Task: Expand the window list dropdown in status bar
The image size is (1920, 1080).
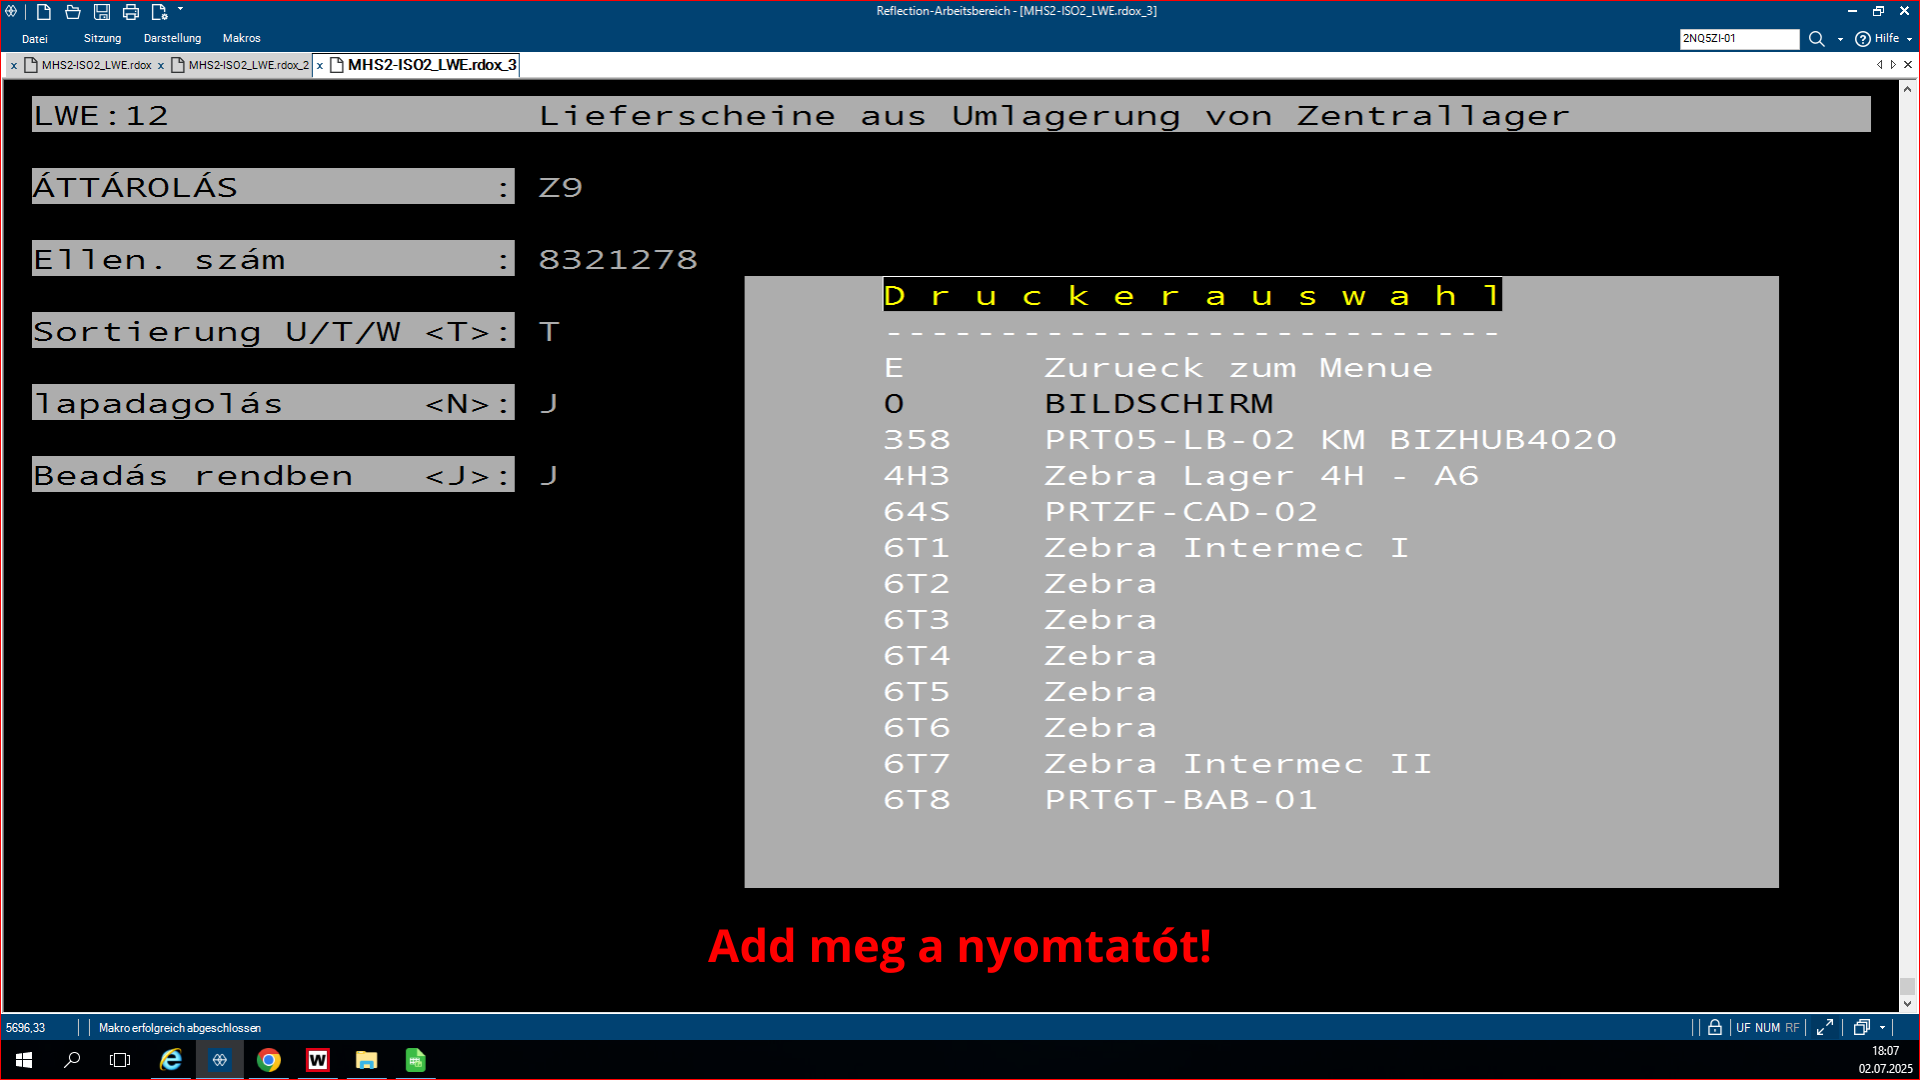Action: [1883, 1027]
